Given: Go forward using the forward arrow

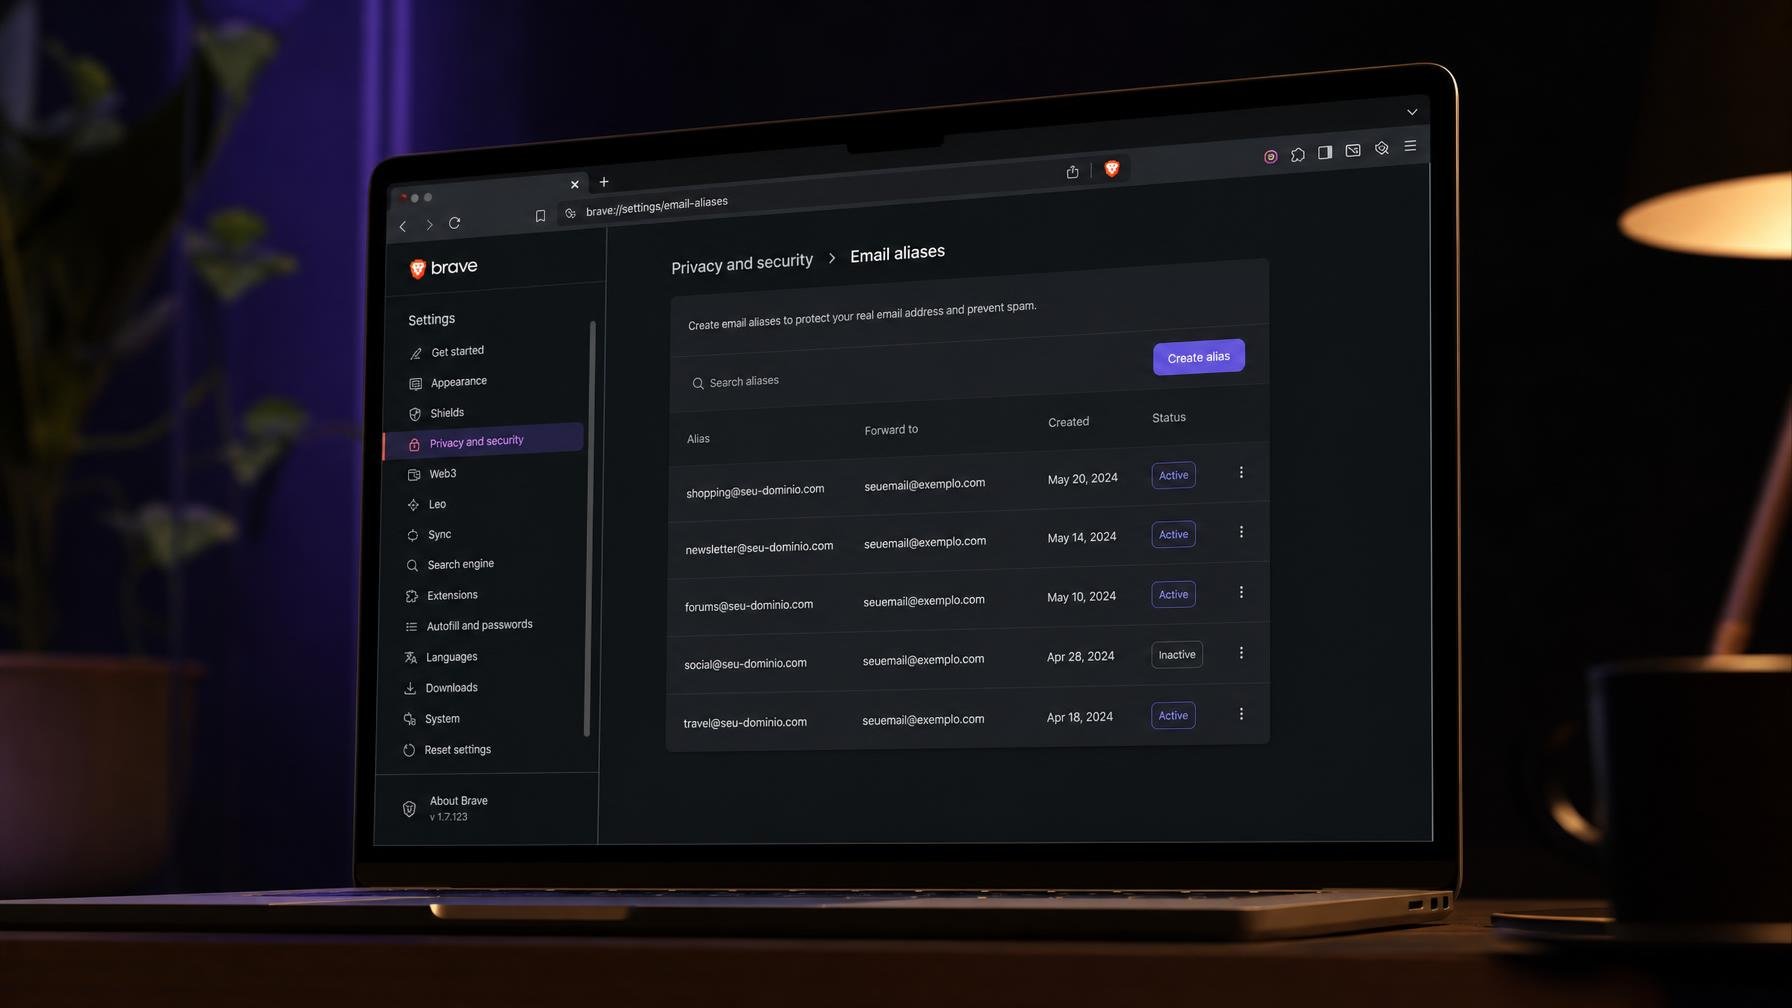Looking at the screenshot, I should tap(429, 225).
